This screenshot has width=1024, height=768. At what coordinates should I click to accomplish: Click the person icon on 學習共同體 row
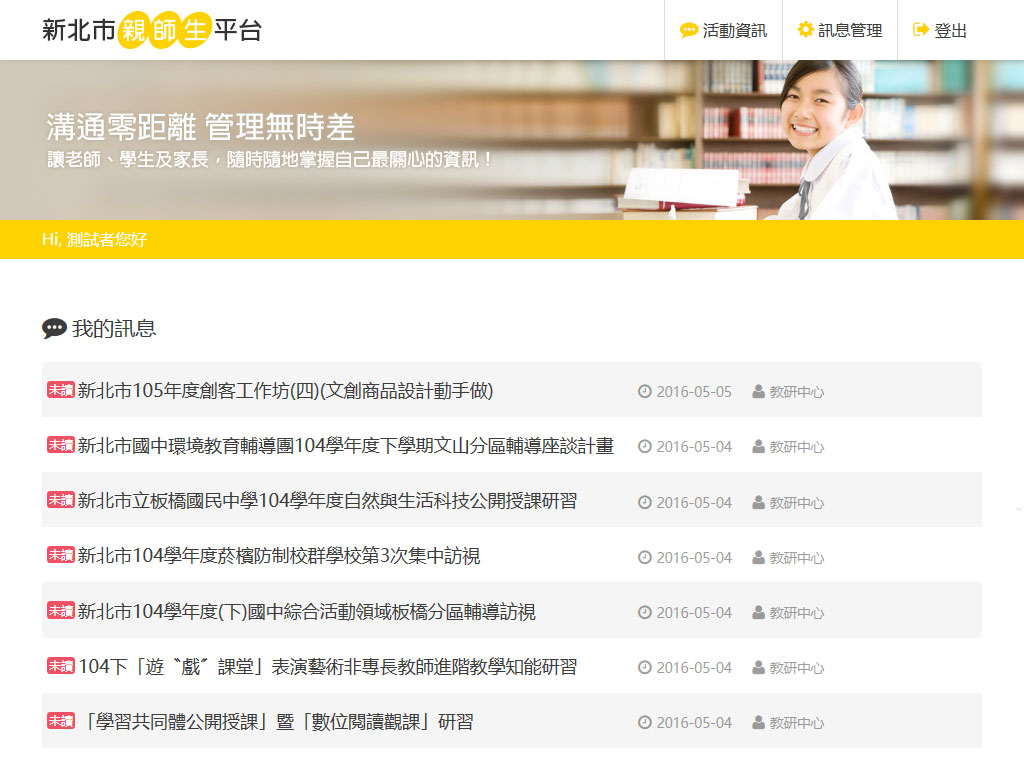coord(758,722)
